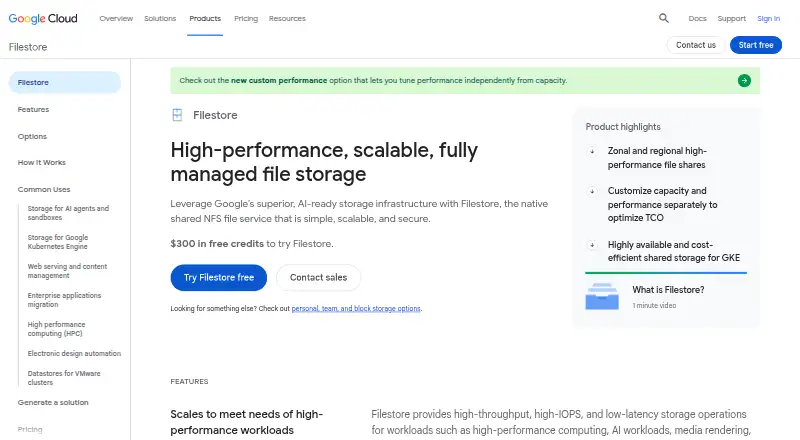The width and height of the screenshot is (800, 440).
Task: Click Highly available and cost-efficient shared storage highlight
Action: [x=673, y=251]
